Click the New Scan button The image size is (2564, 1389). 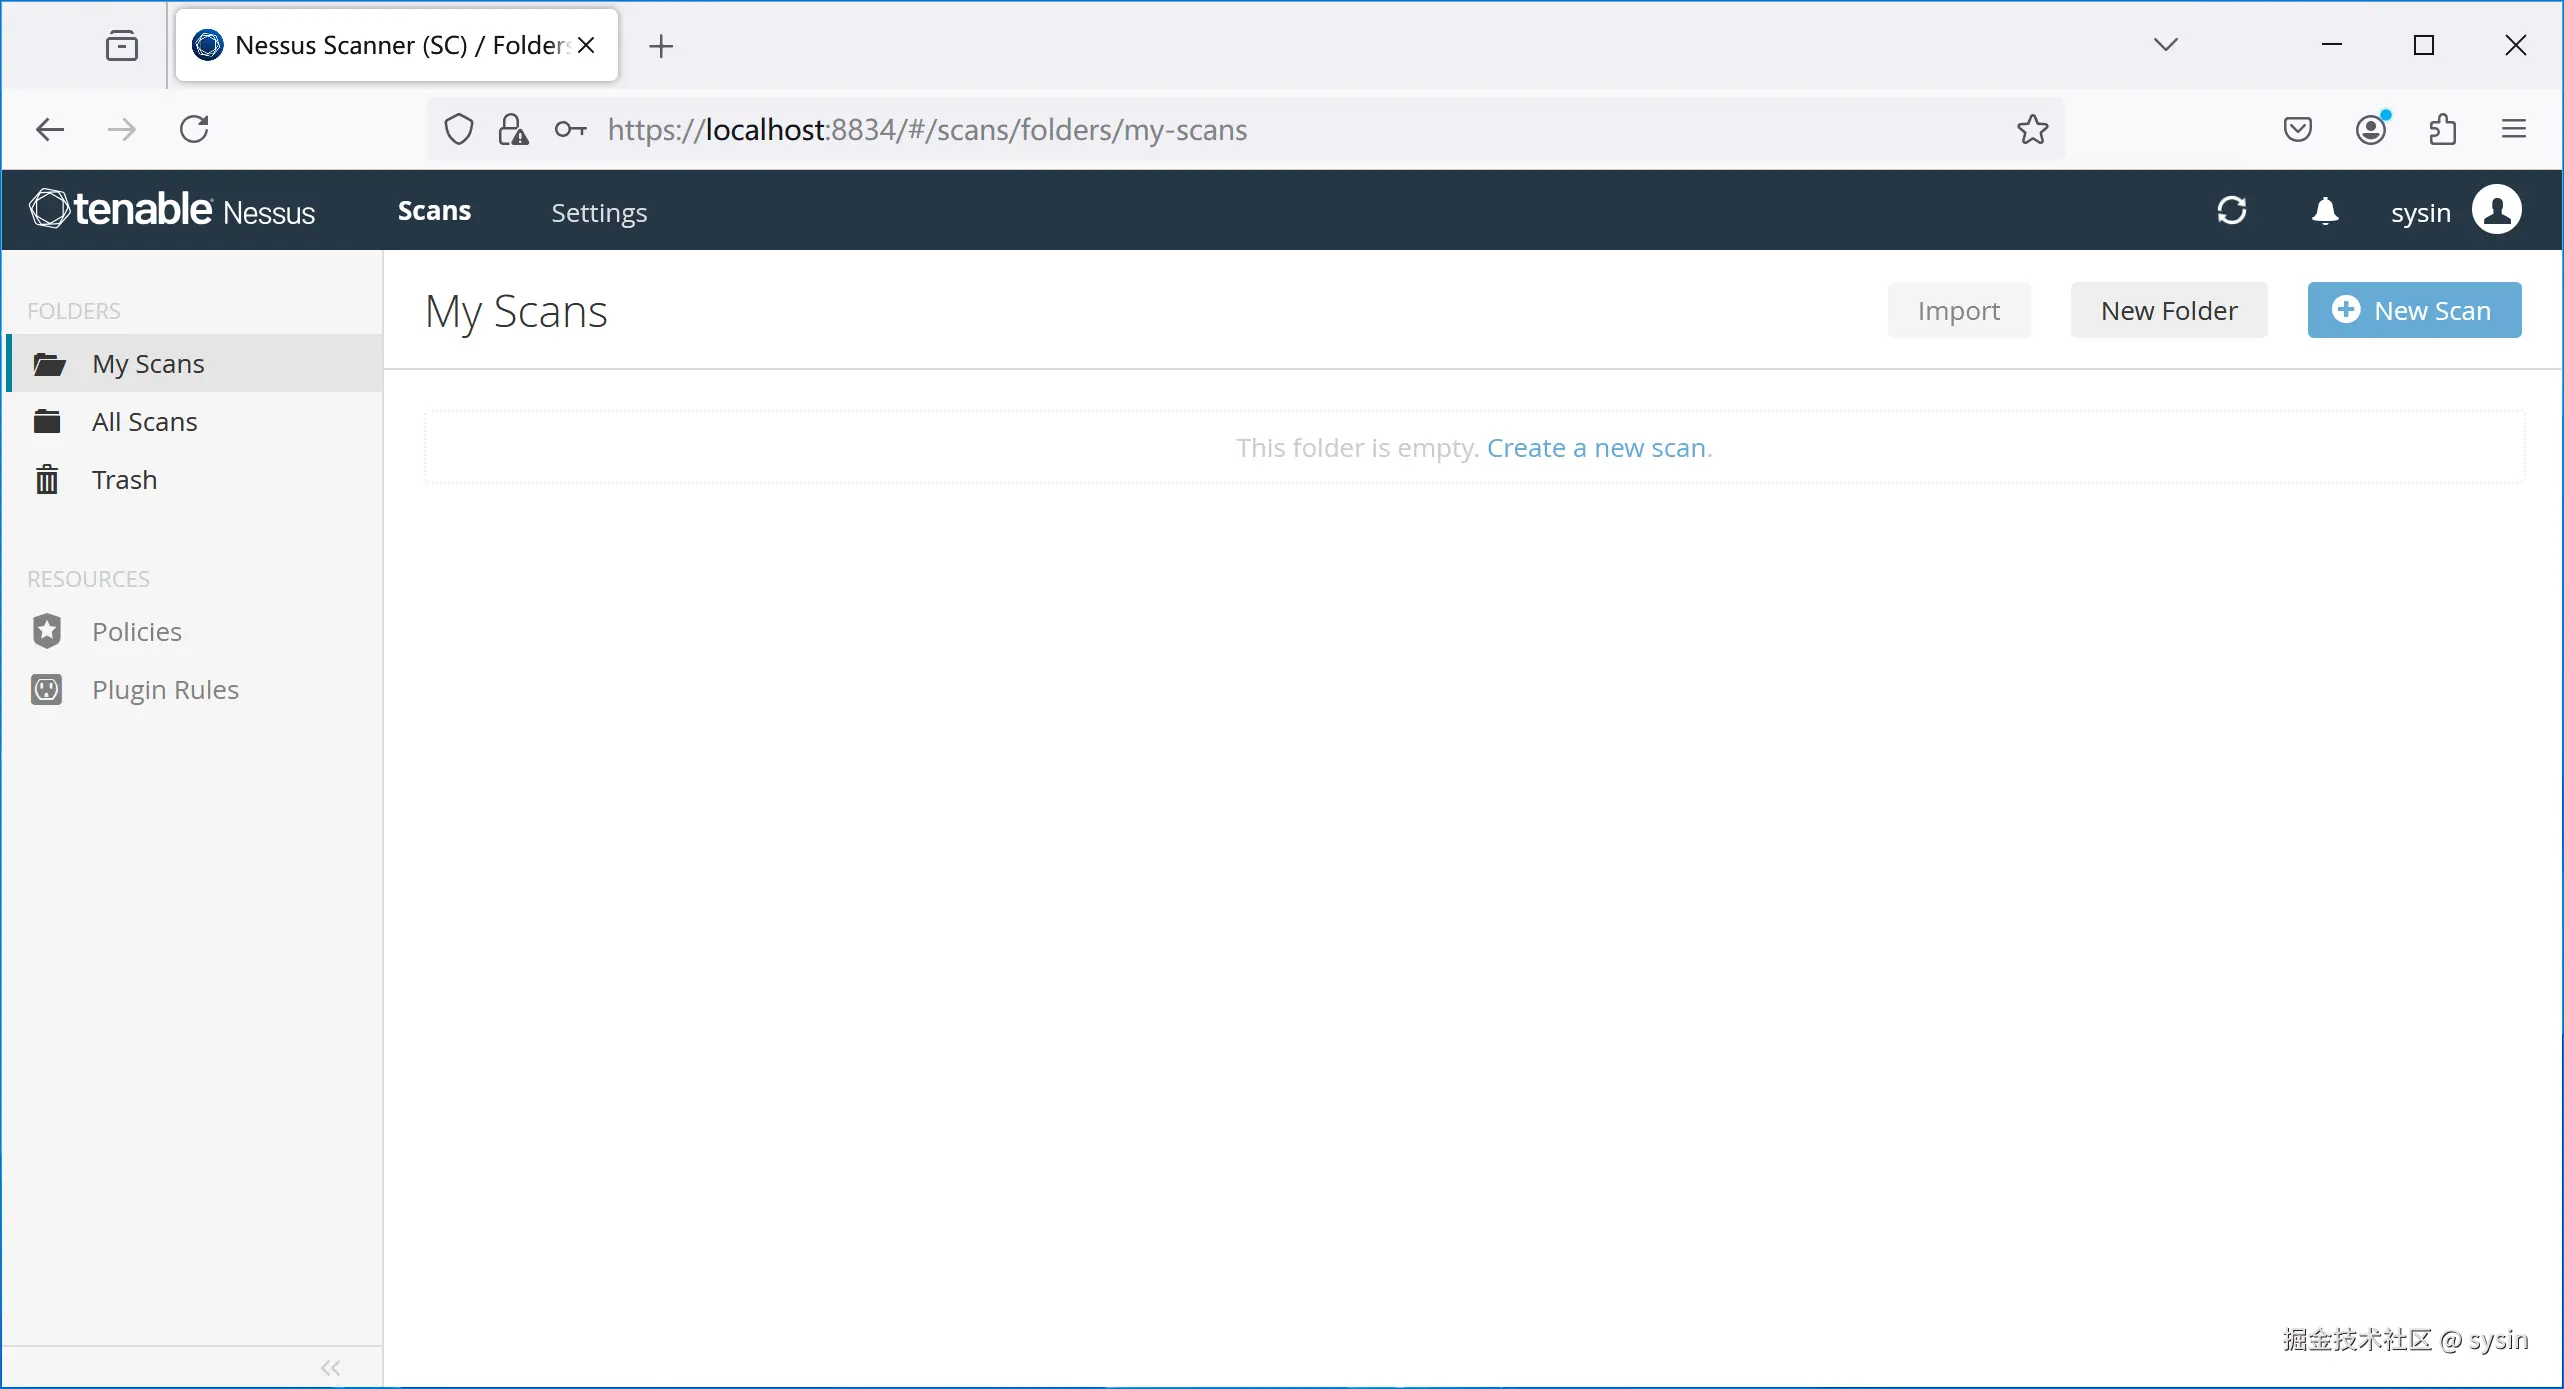(2413, 311)
